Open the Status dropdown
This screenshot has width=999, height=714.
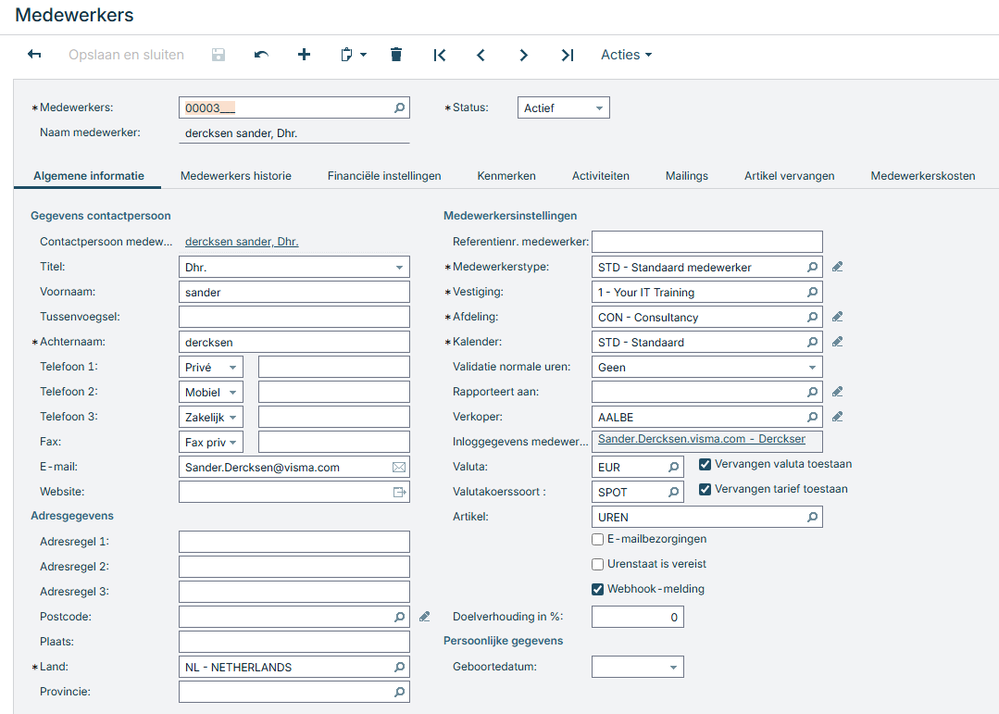[563, 108]
